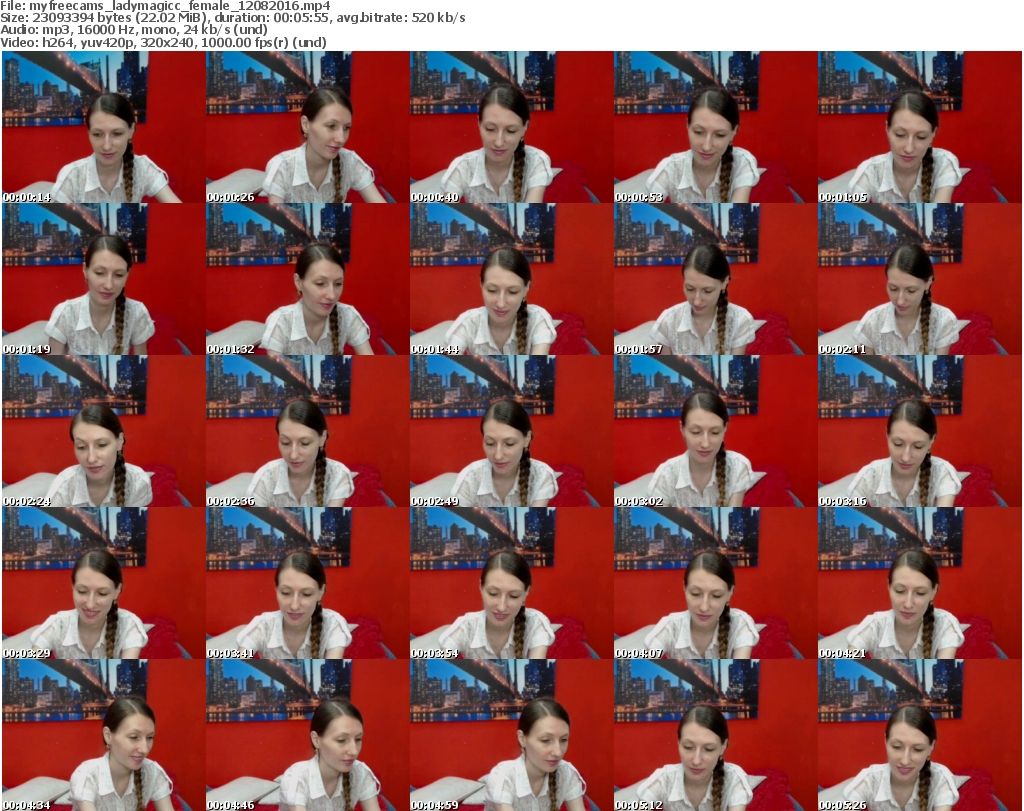This screenshot has height=811, width=1024.
Task: Pick the thumbnail labeled 00:01:57
Action: point(715,279)
